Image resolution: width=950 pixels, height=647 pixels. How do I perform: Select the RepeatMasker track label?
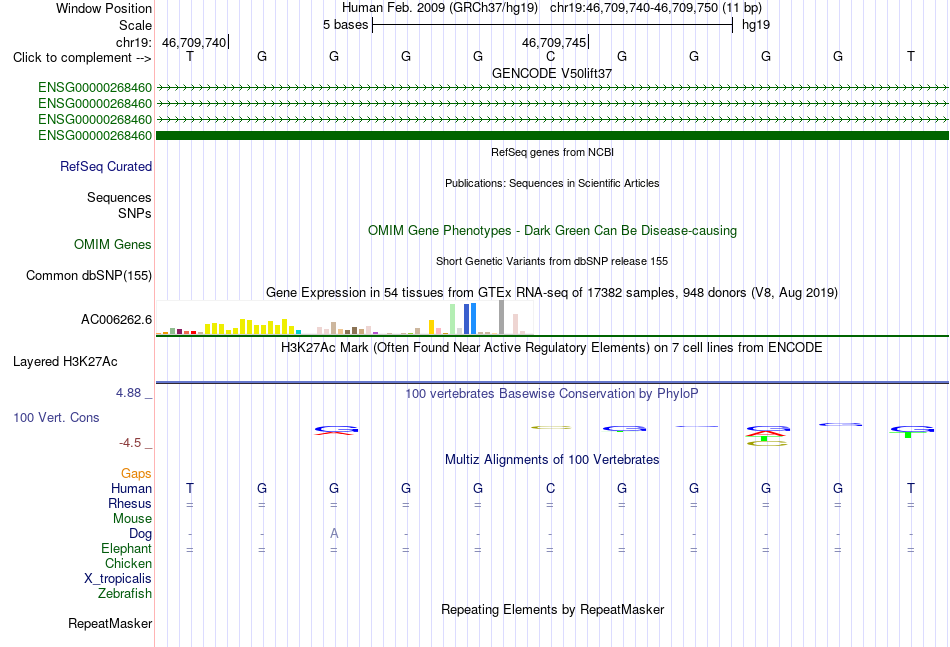[x=110, y=623]
